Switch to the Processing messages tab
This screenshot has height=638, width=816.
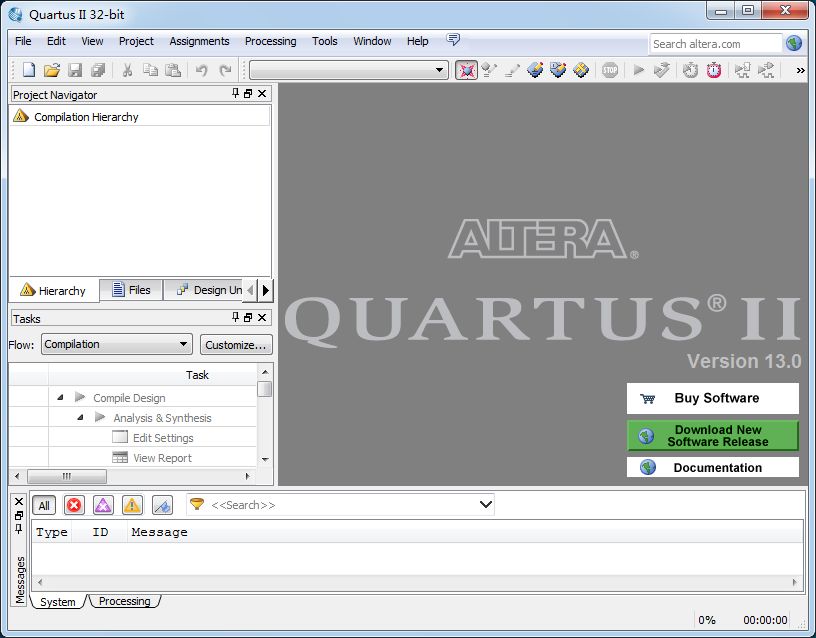tap(124, 601)
